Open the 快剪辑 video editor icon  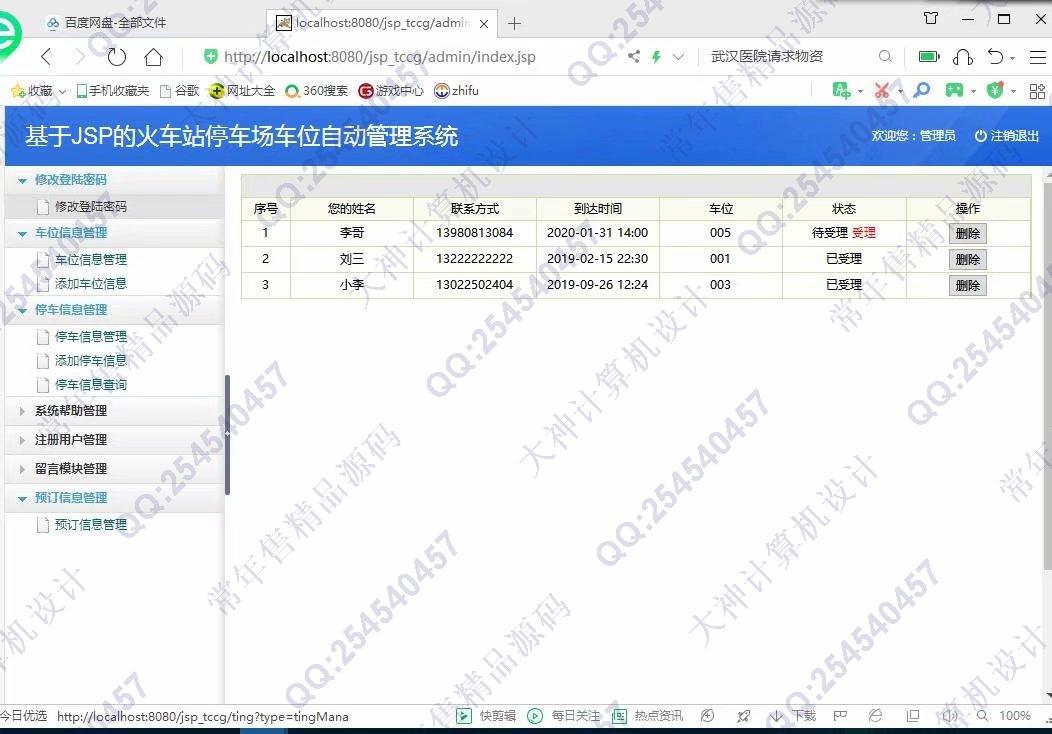[464, 716]
